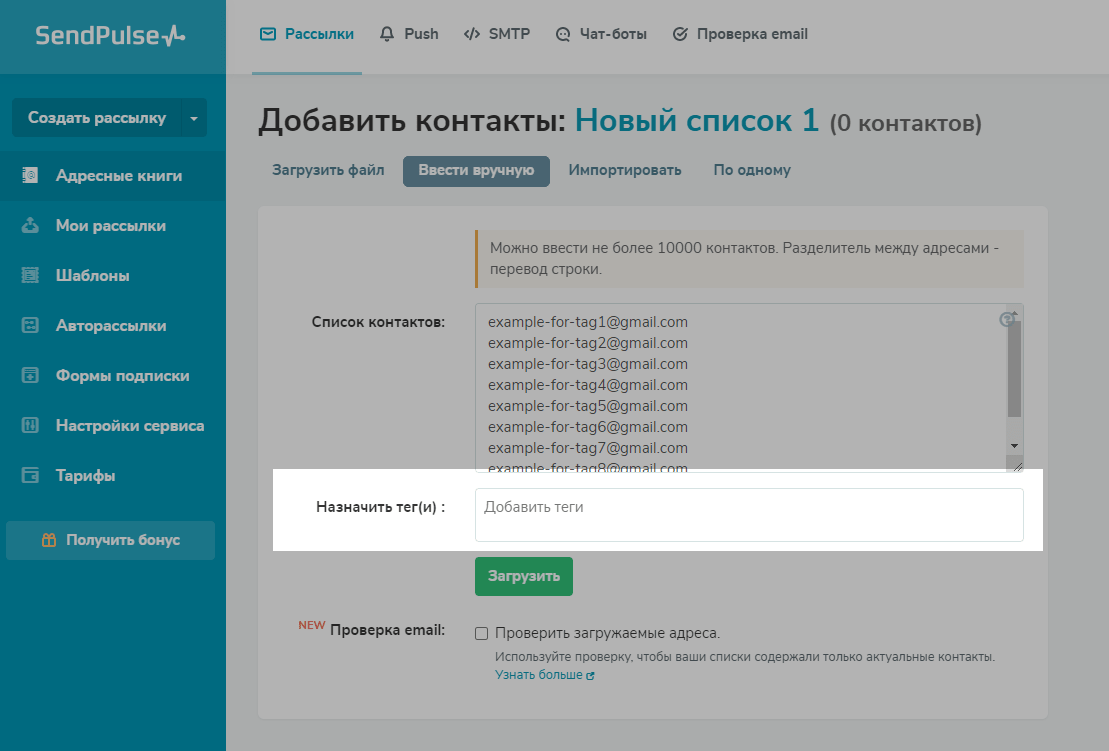The height and width of the screenshot is (751, 1109).
Task: Click the Формы подписки sidebar icon
Action: point(30,376)
